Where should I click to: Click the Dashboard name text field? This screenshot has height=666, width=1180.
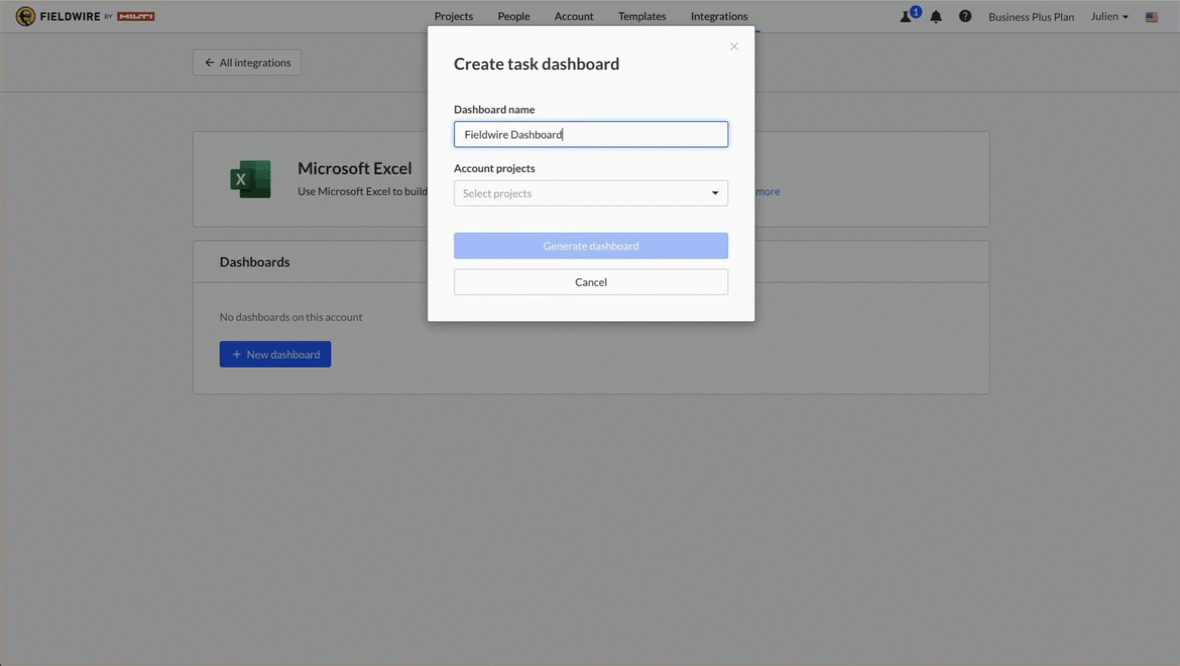point(591,134)
